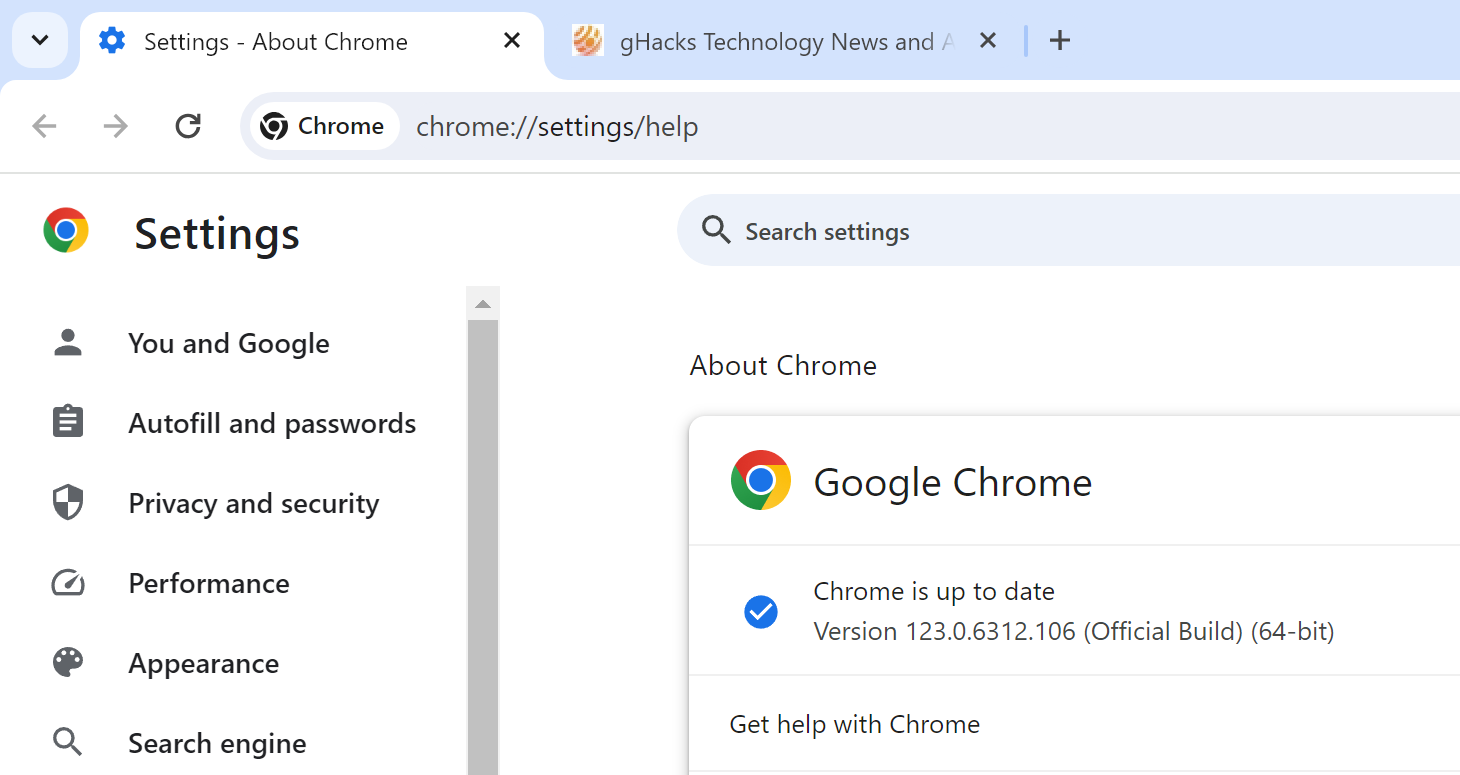Click the magnifier icon in Search settings
This screenshot has width=1460, height=775.
point(716,231)
